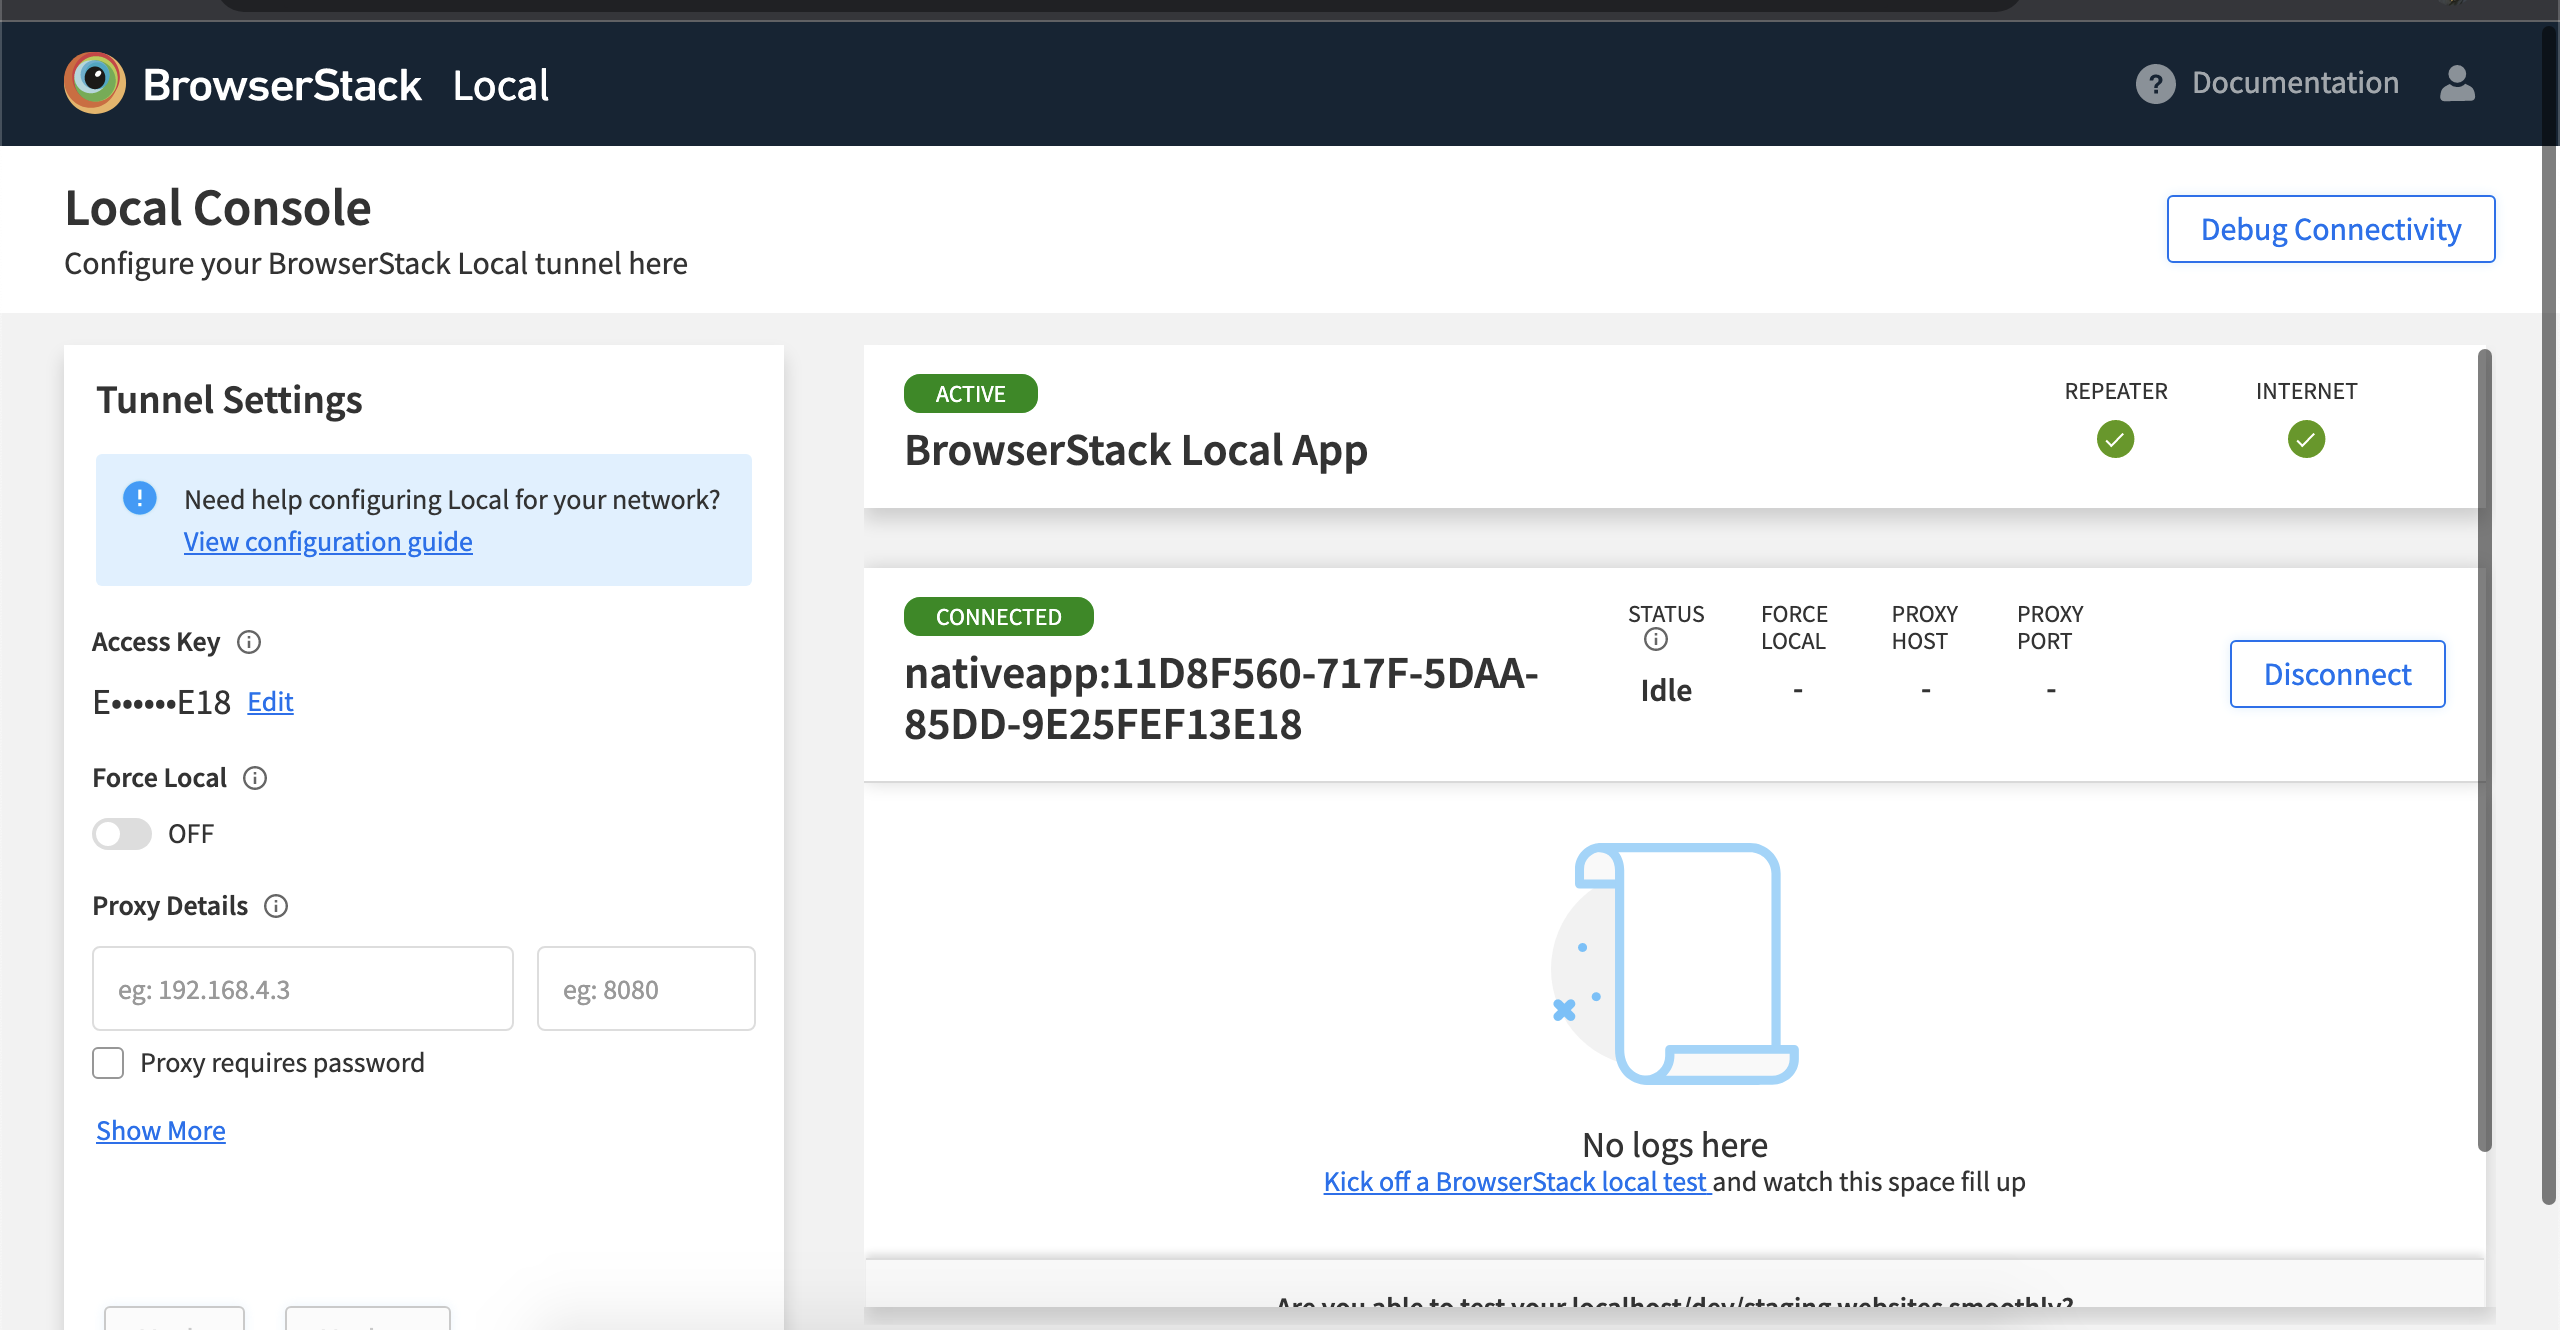Click the Force Local info icon
This screenshot has height=1330, width=2560.
pyautogui.click(x=255, y=778)
